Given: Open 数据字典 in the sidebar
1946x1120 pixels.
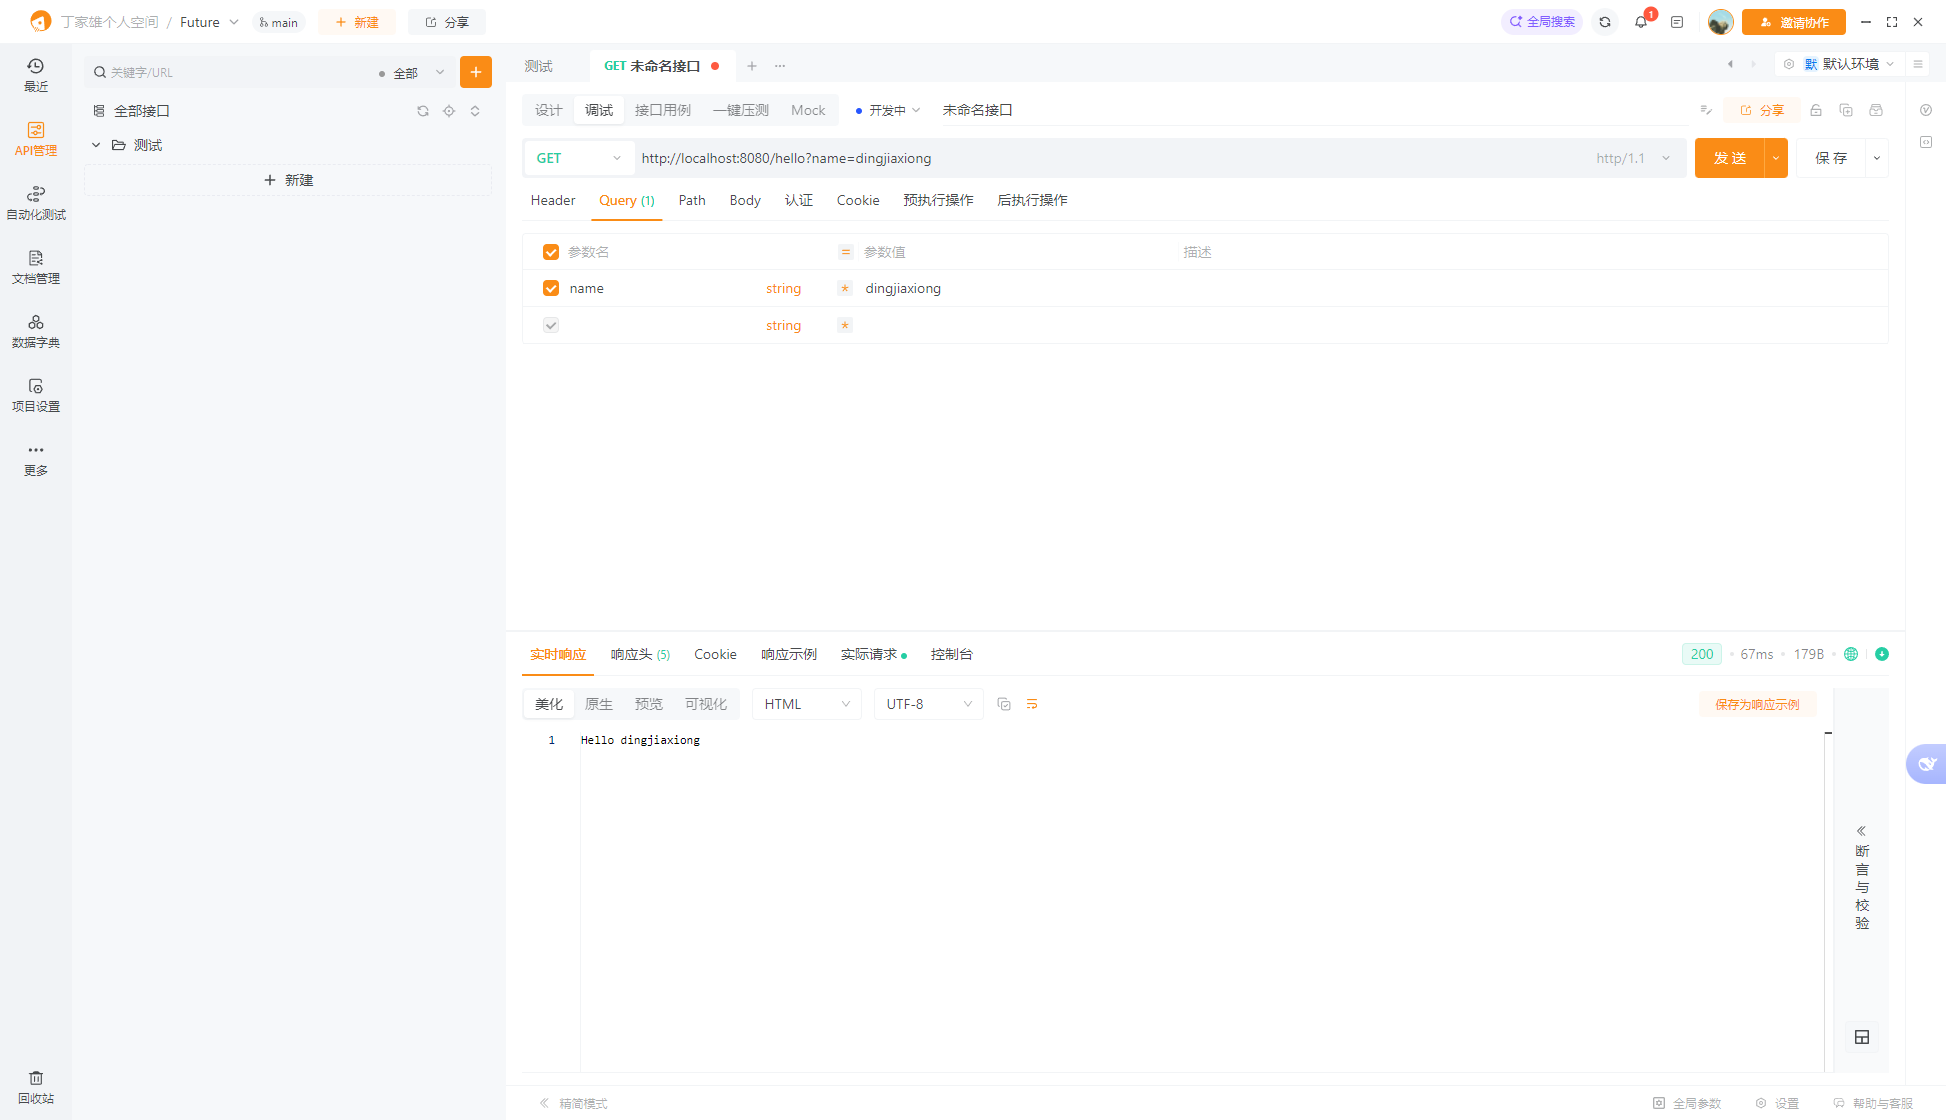Looking at the screenshot, I should (35, 331).
